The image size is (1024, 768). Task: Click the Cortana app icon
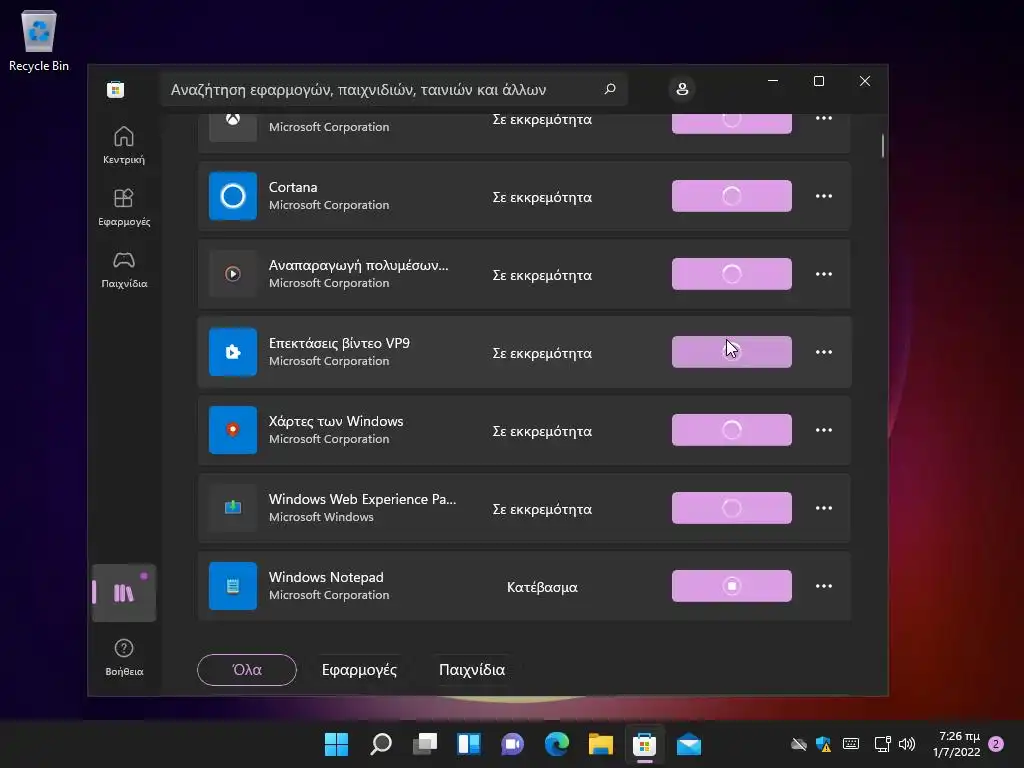tap(232, 196)
